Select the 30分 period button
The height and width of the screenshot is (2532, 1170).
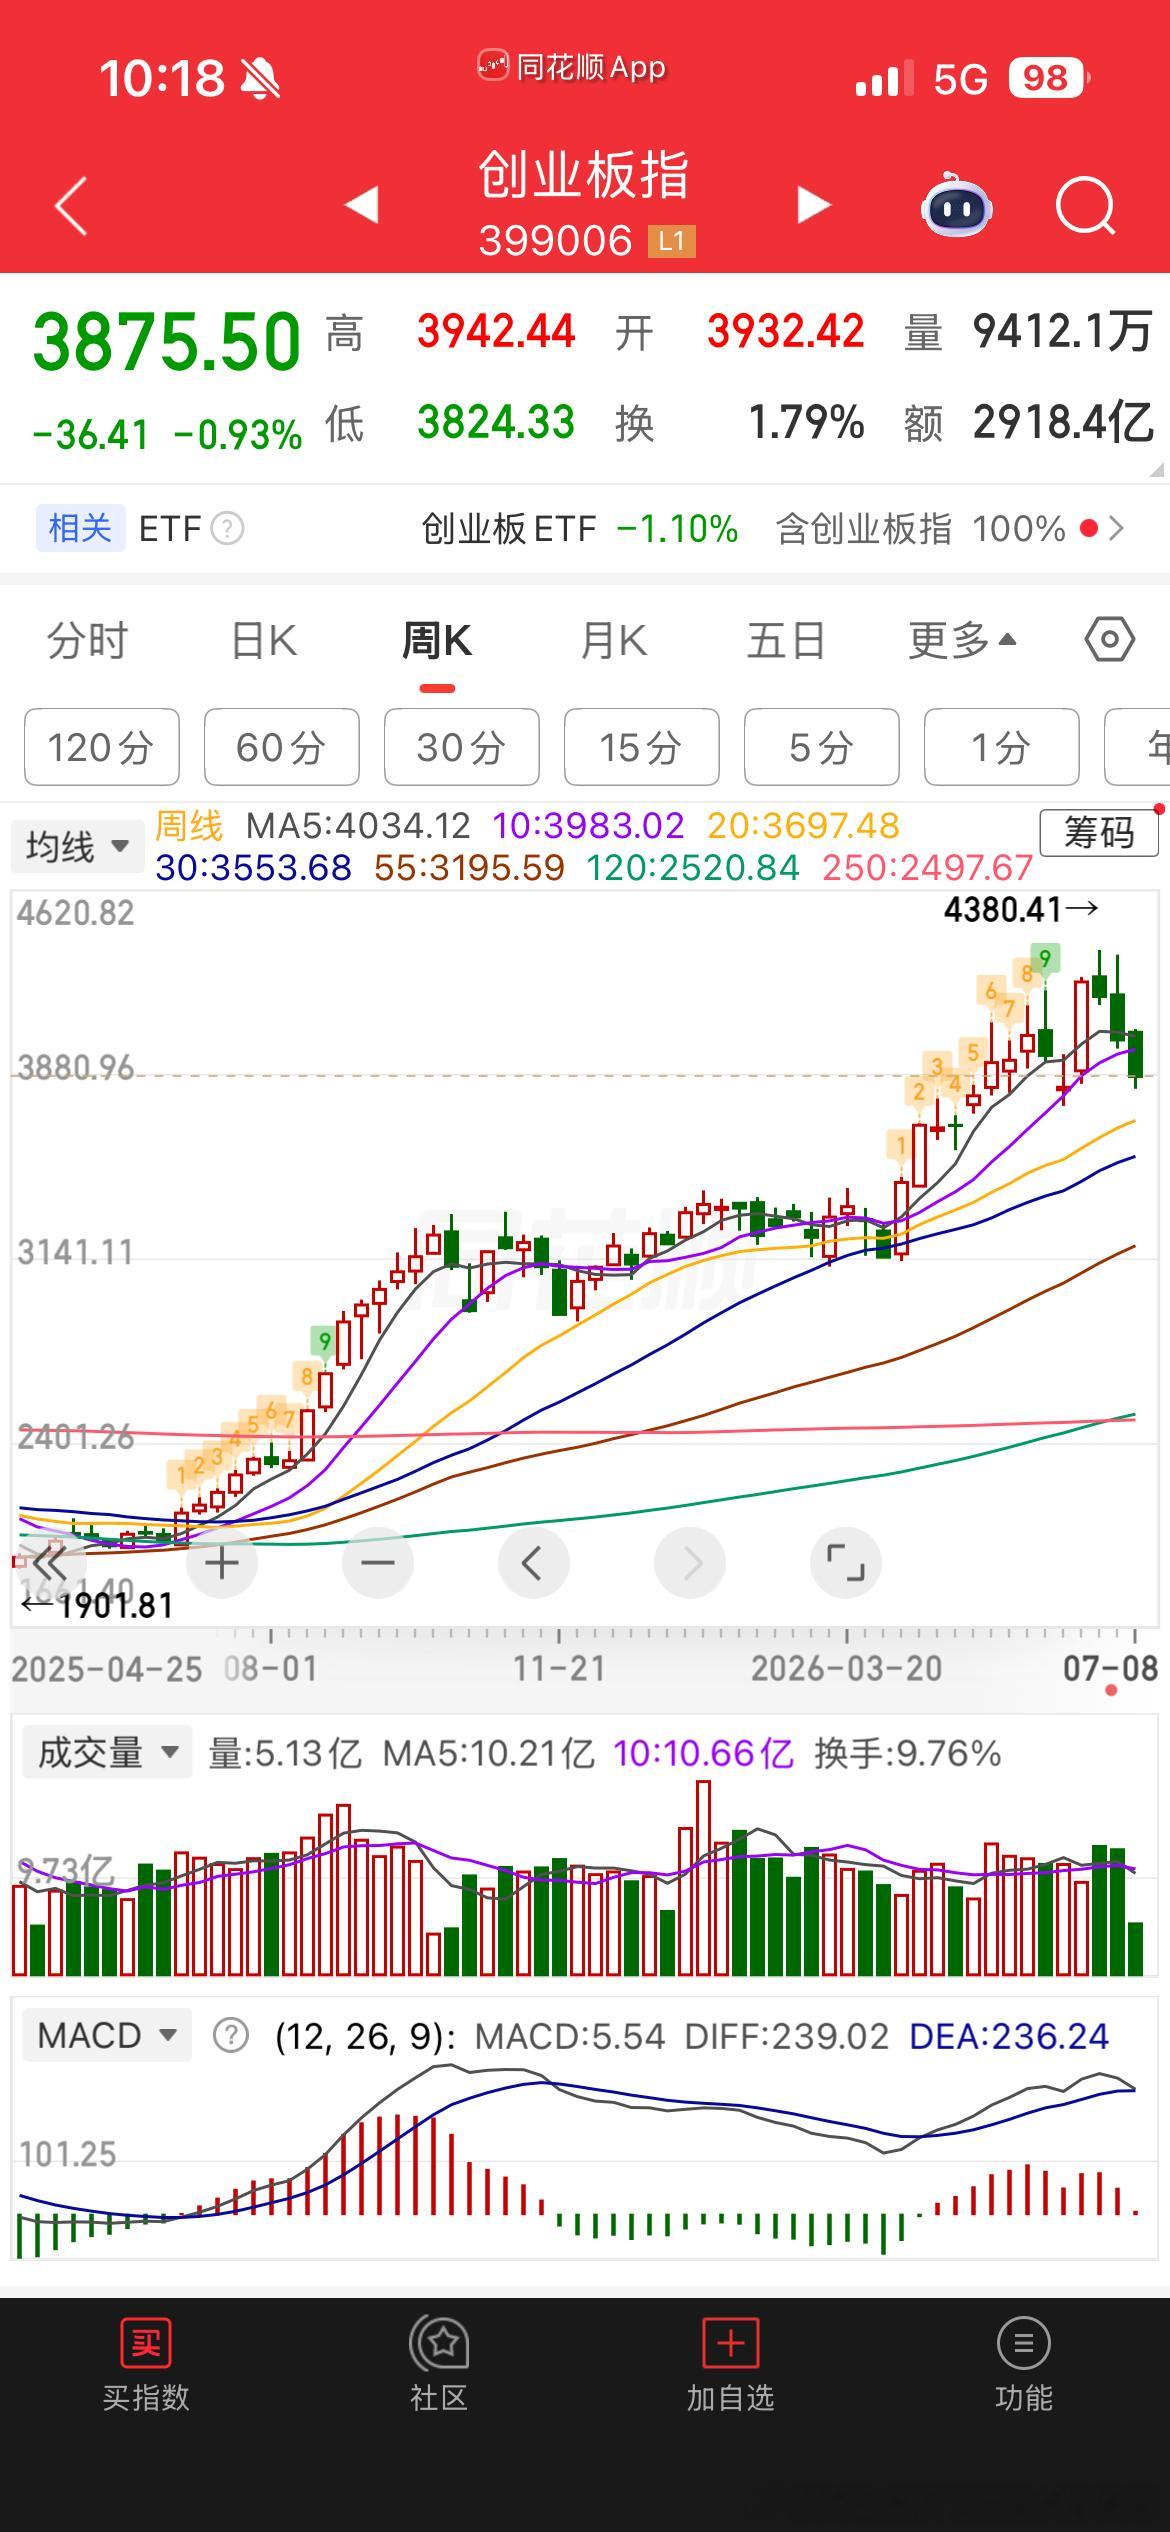(x=461, y=747)
